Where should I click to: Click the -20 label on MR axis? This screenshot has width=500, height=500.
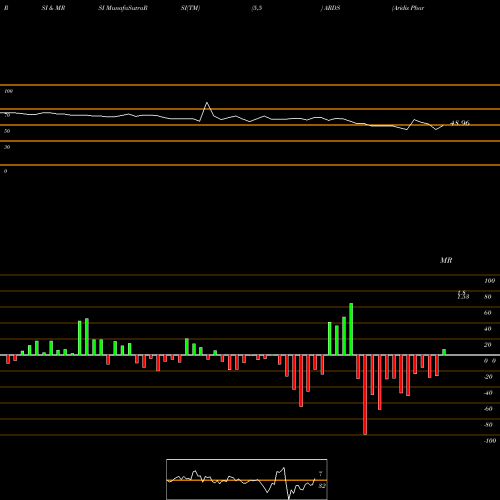coord(488,377)
